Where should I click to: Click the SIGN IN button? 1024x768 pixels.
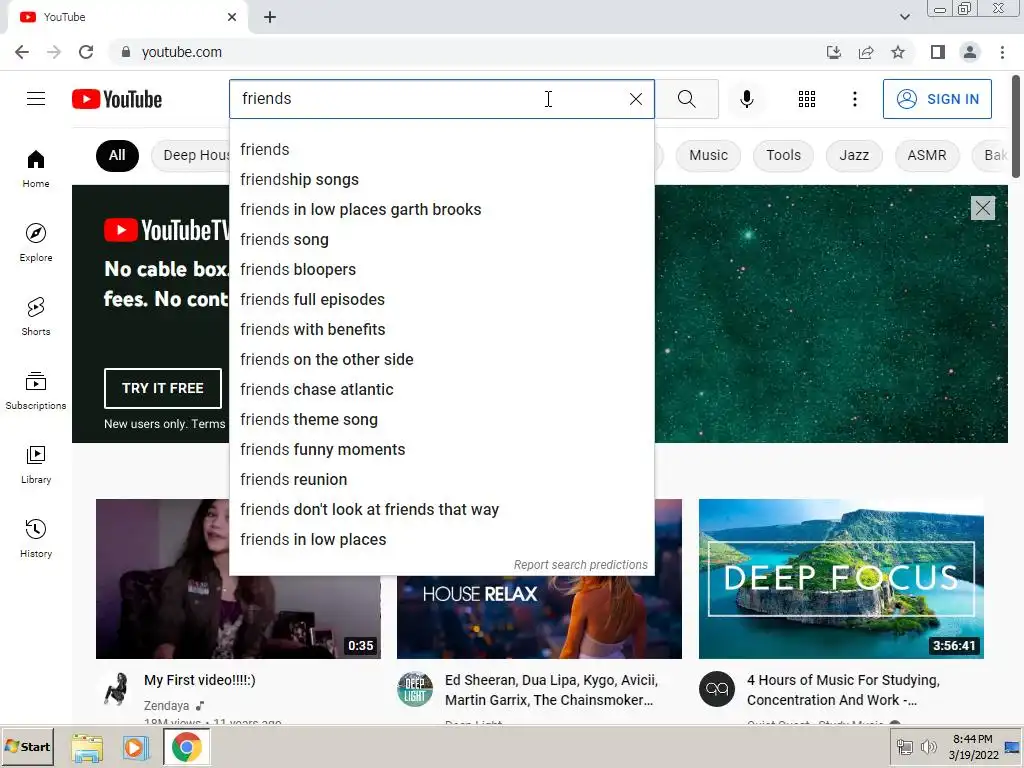click(x=937, y=99)
